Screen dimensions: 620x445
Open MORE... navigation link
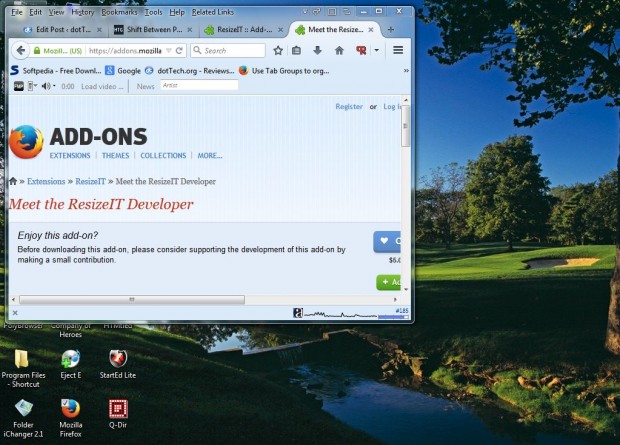[210, 155]
